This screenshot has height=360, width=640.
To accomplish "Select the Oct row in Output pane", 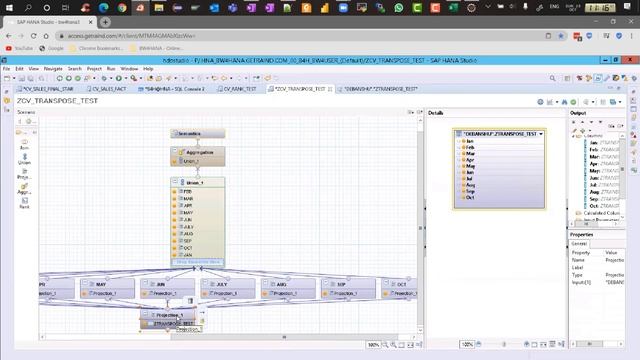I will tap(605, 206).
